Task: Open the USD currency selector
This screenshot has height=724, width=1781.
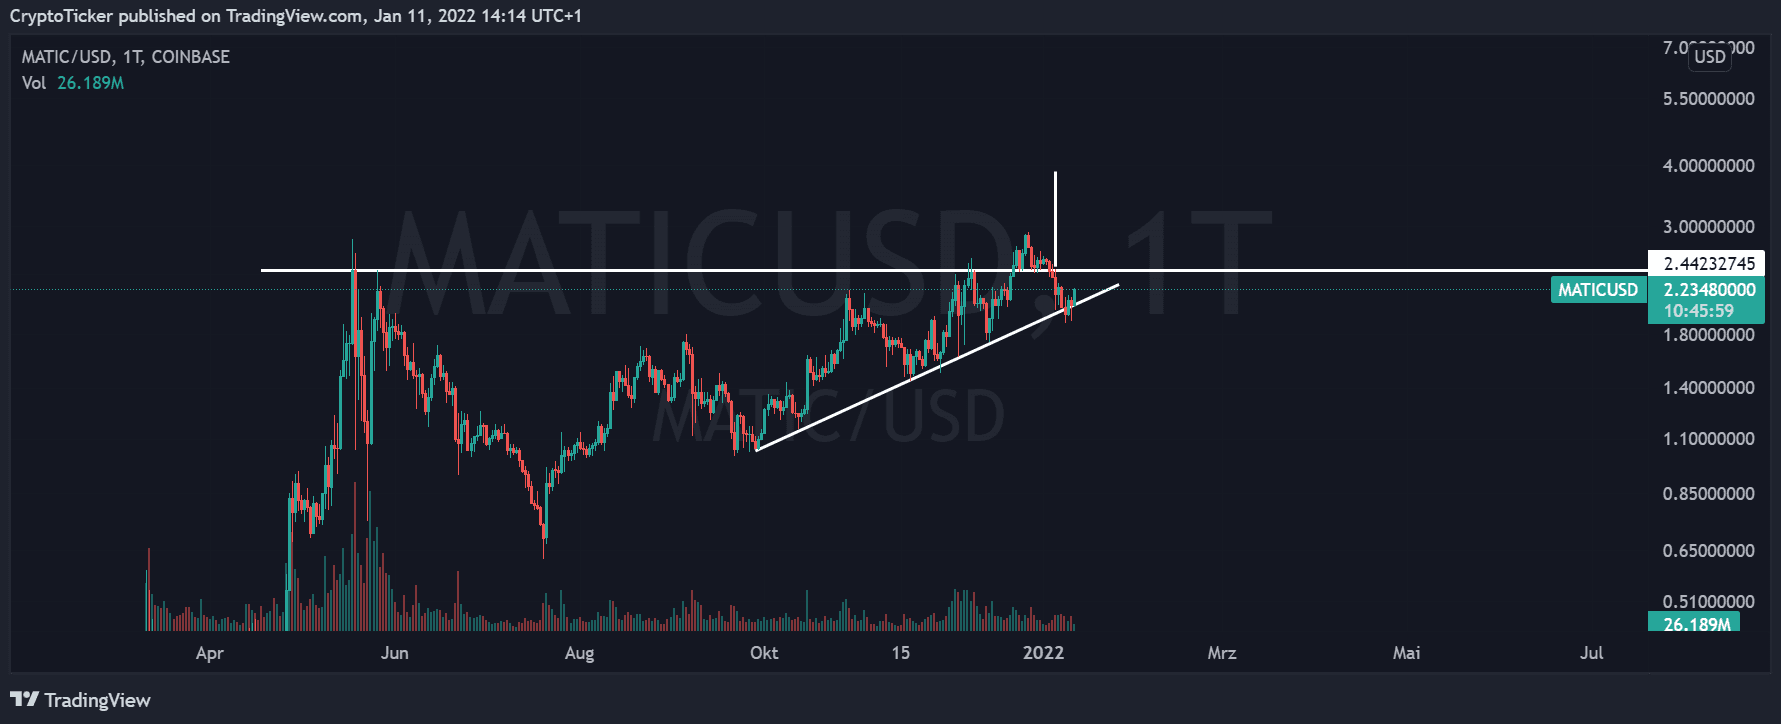Action: [1709, 57]
